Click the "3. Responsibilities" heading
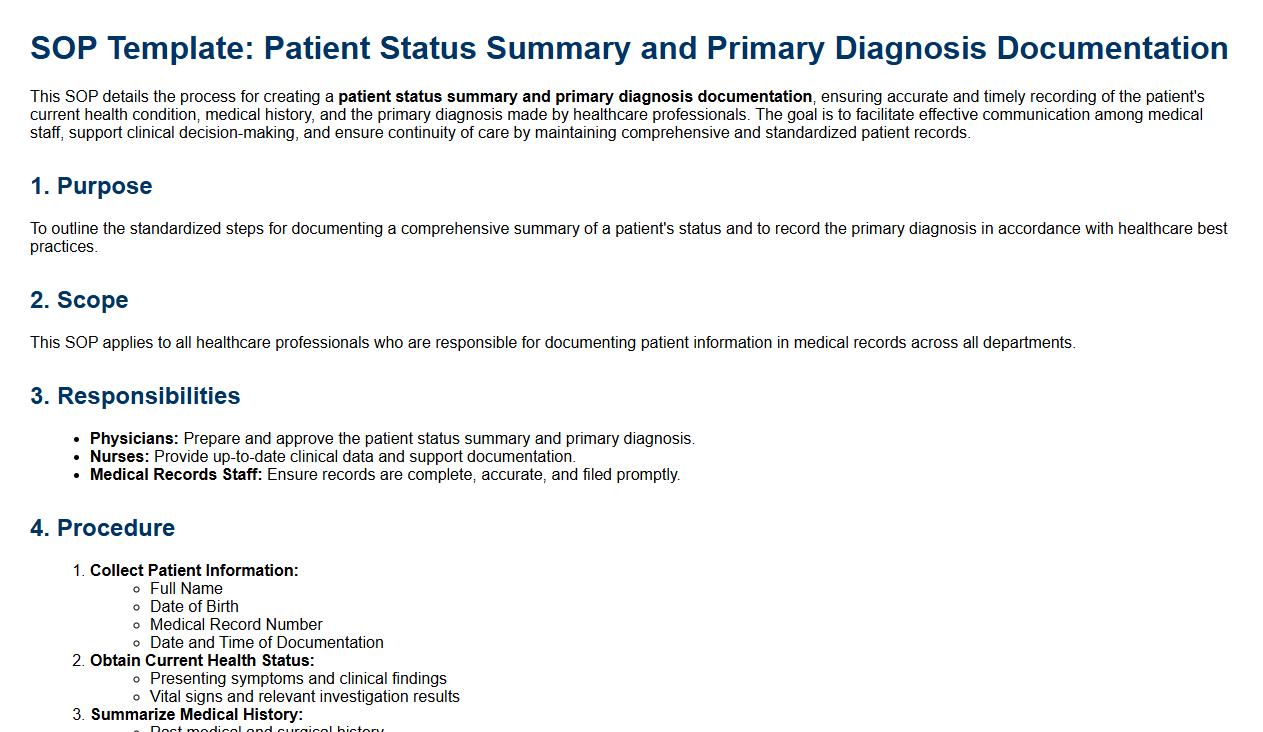 [x=135, y=396]
